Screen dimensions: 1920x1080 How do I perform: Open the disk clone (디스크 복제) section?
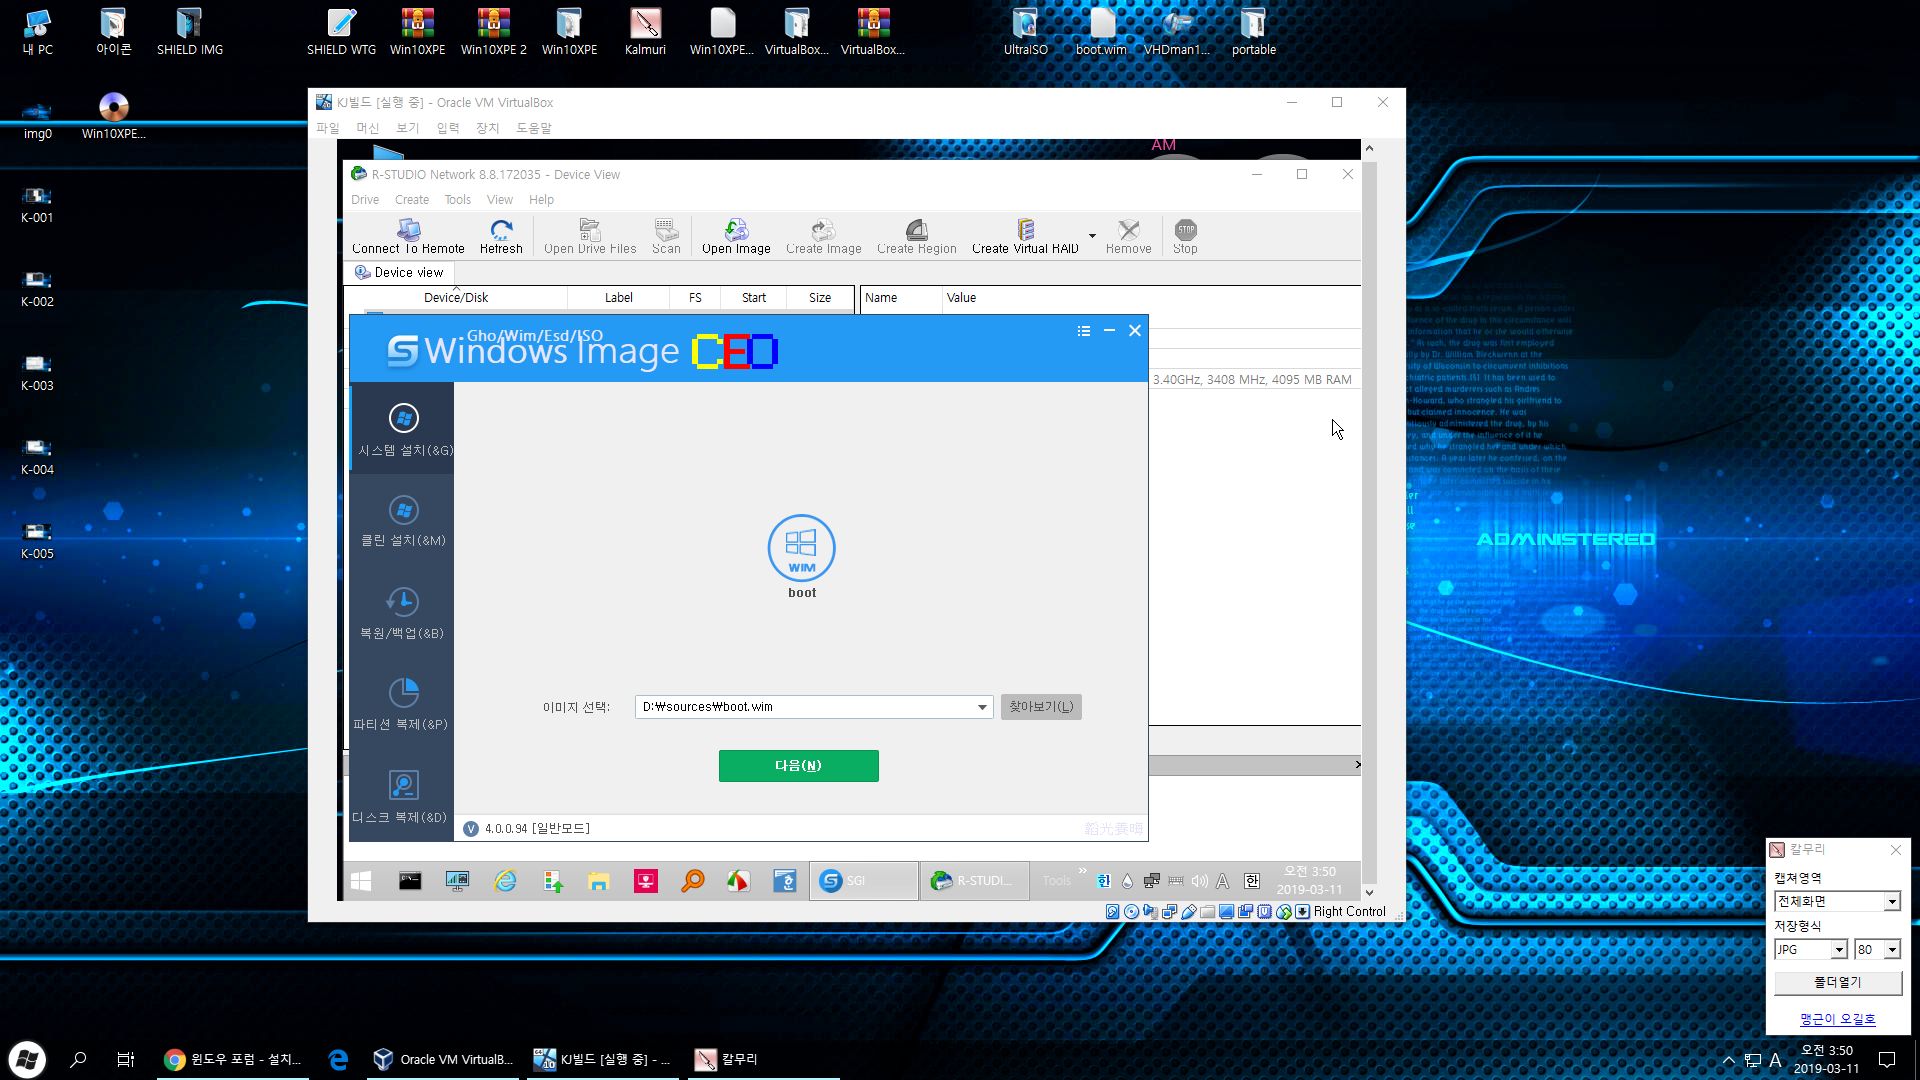[402, 796]
